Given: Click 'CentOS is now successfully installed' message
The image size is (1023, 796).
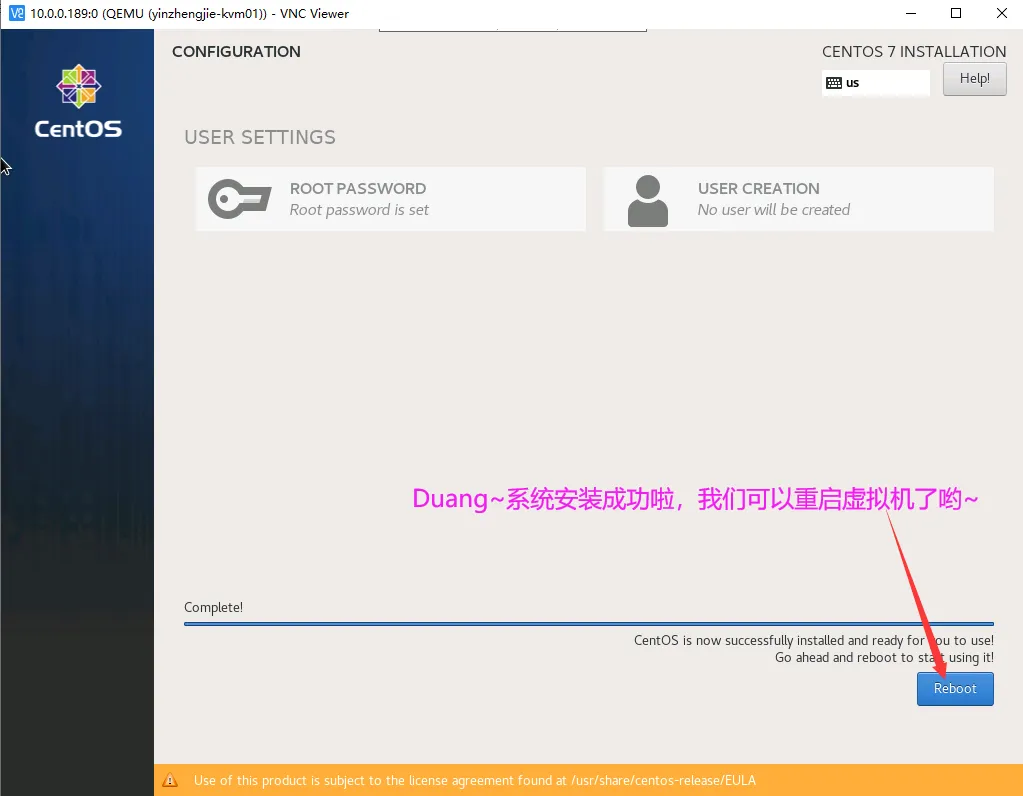Looking at the screenshot, I should [x=814, y=641].
